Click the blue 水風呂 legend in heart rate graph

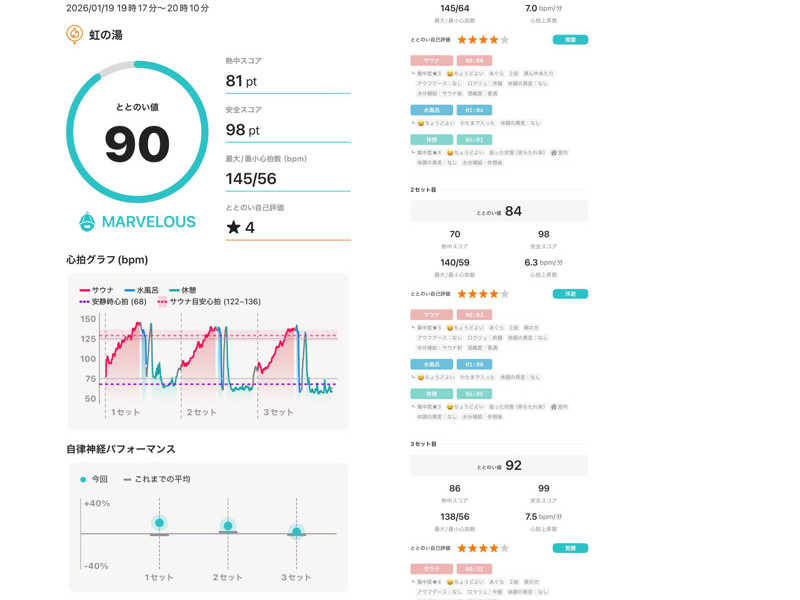[147, 287]
